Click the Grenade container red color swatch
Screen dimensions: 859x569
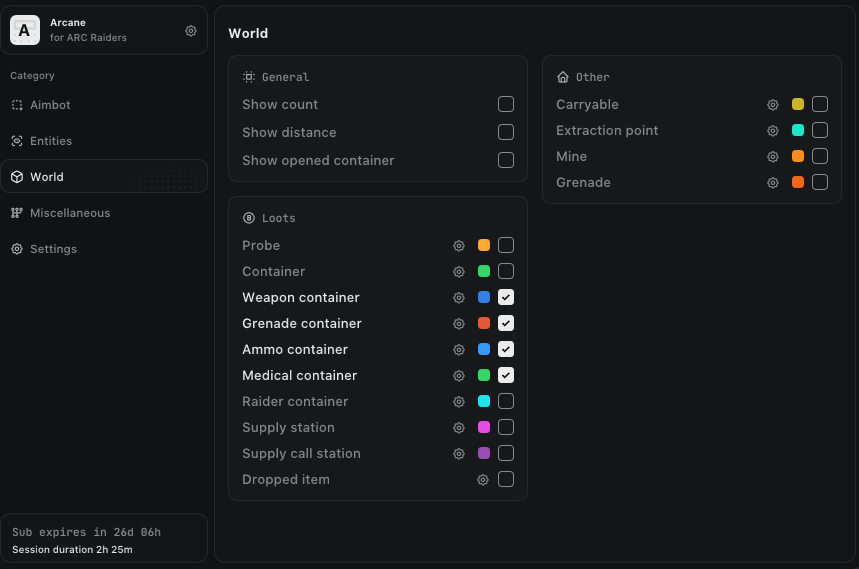484,324
